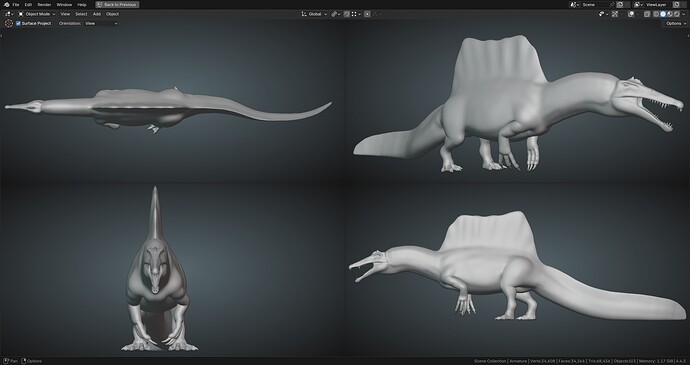Open the Render menu
Viewport: 690px width, 365px height.
(x=44, y=4)
